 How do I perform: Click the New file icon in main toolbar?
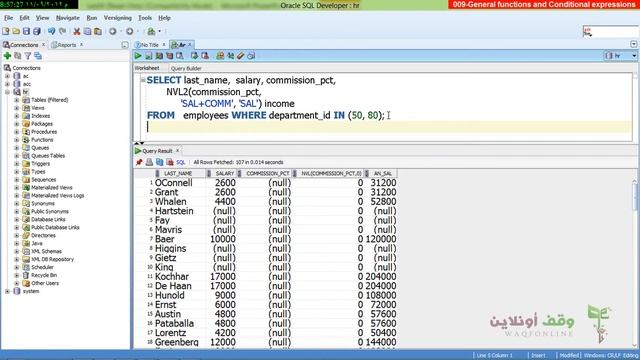pos(6,31)
